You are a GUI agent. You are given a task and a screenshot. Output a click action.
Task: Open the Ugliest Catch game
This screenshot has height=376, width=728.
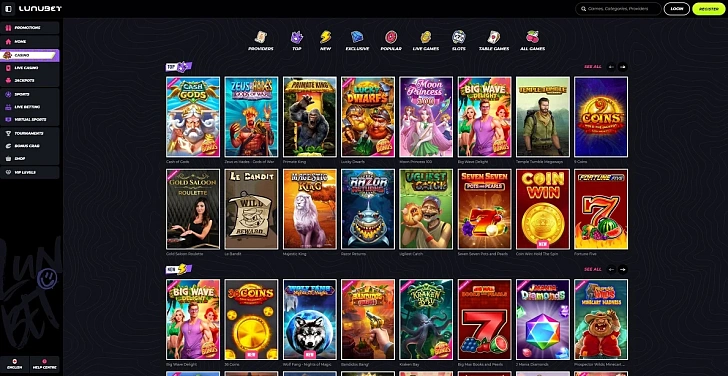tap(426, 209)
